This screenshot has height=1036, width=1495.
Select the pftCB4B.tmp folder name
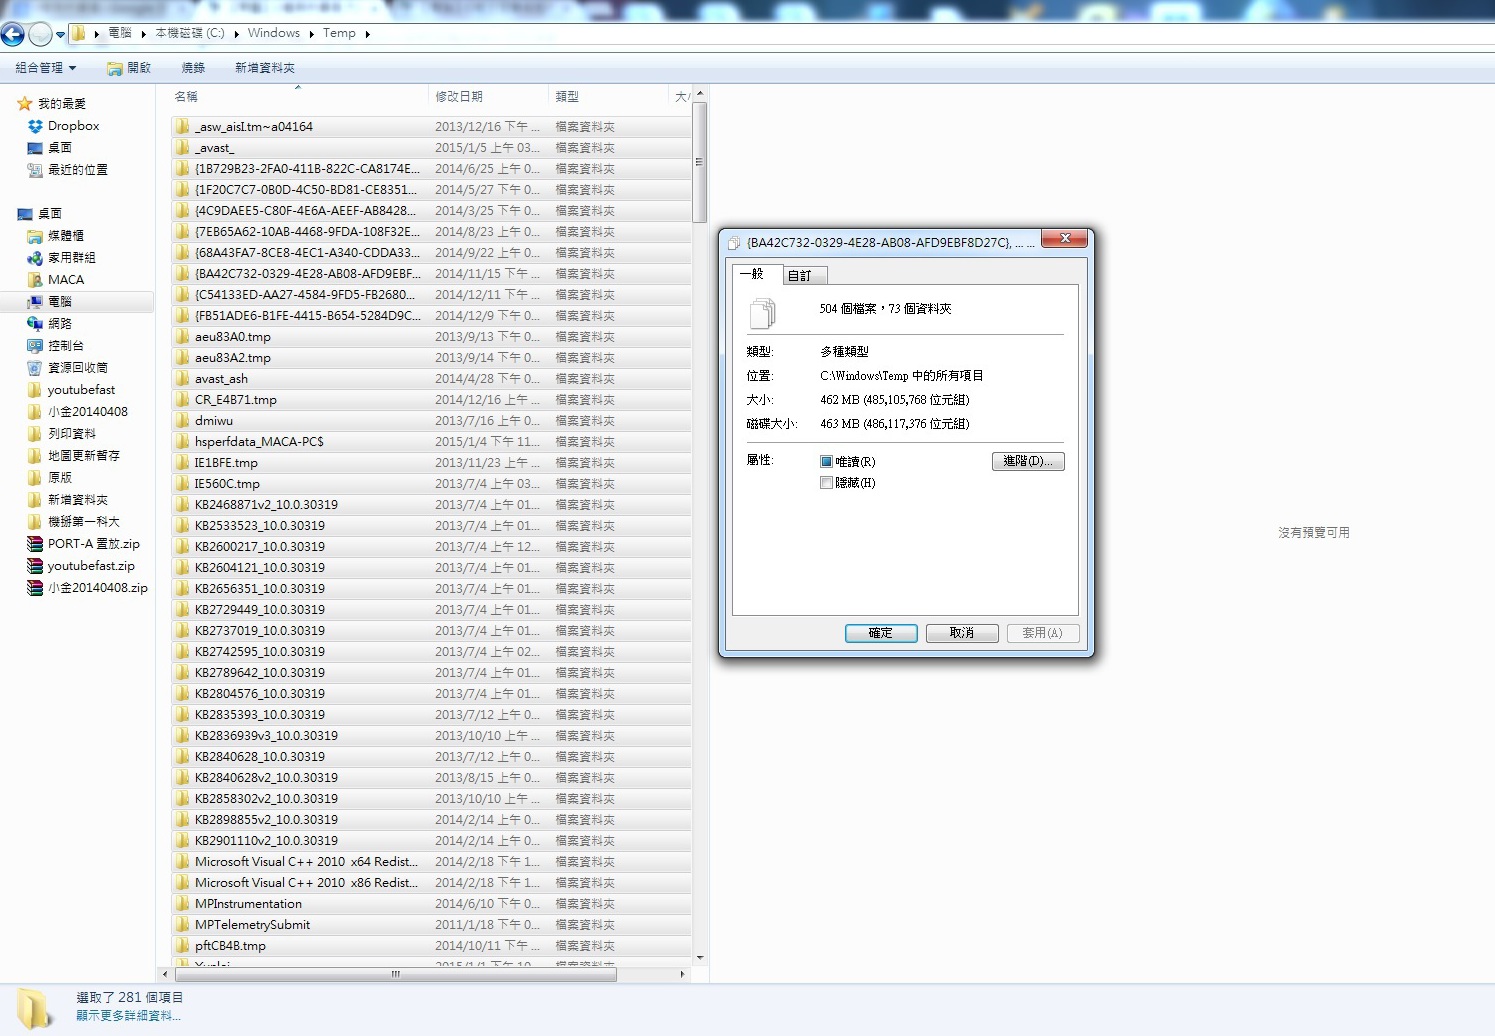[230, 946]
